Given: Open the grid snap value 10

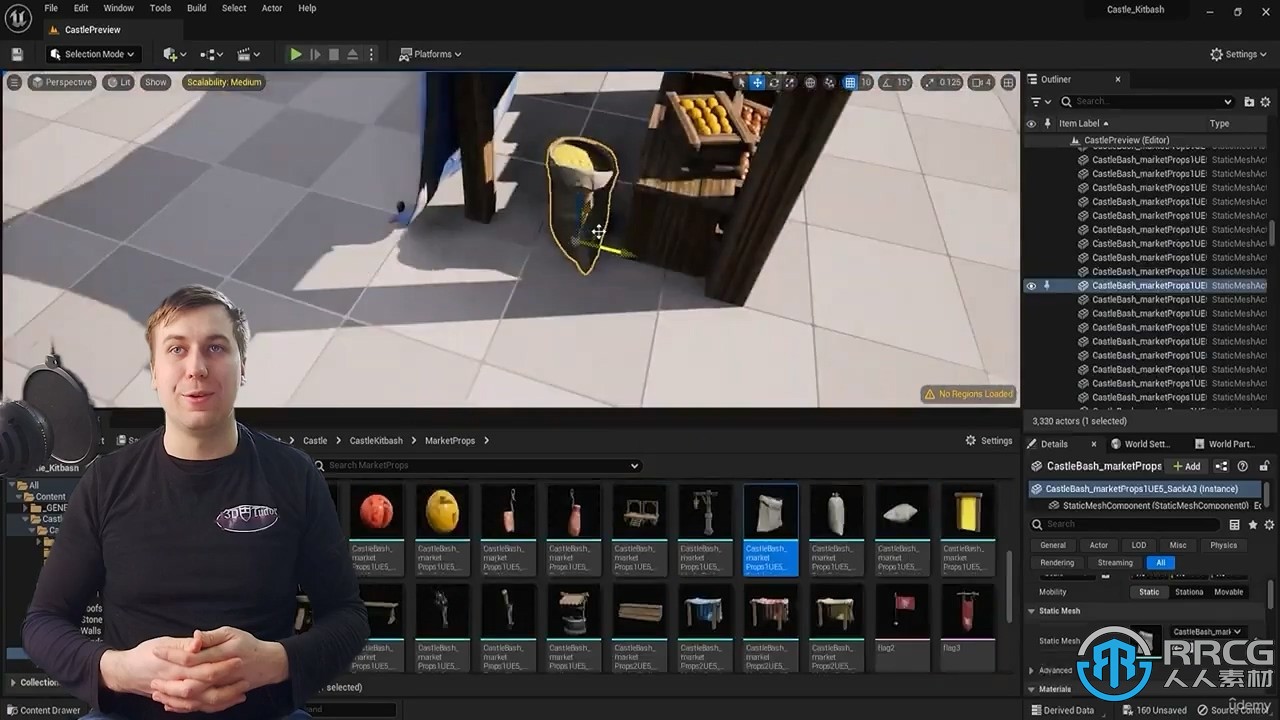Looking at the screenshot, I should point(866,82).
